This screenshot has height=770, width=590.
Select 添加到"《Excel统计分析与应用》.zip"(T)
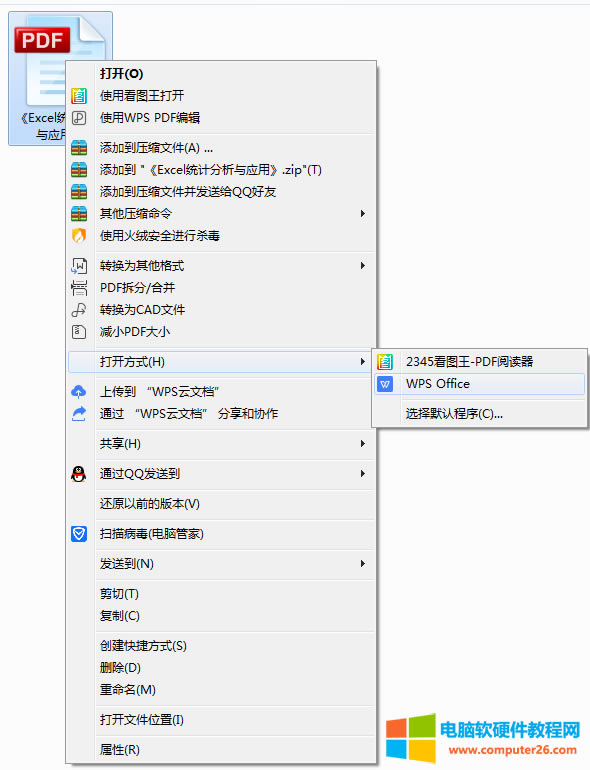click(221, 170)
